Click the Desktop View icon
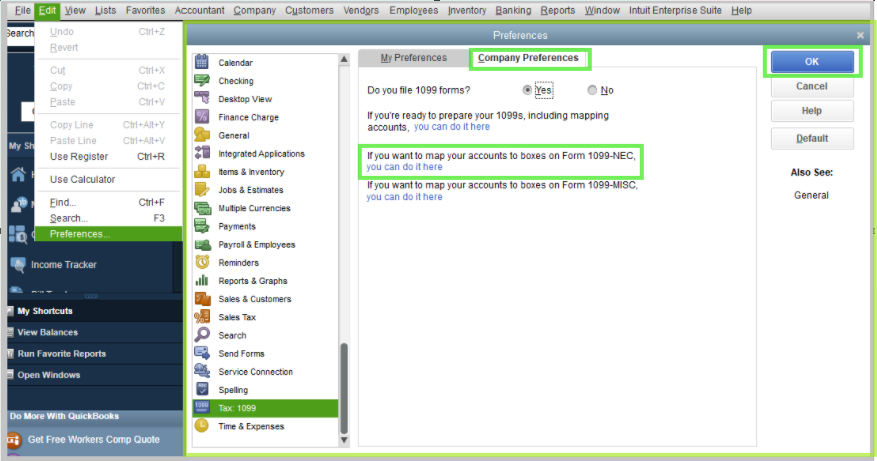Image resolution: width=877 pixels, height=461 pixels. click(x=202, y=98)
